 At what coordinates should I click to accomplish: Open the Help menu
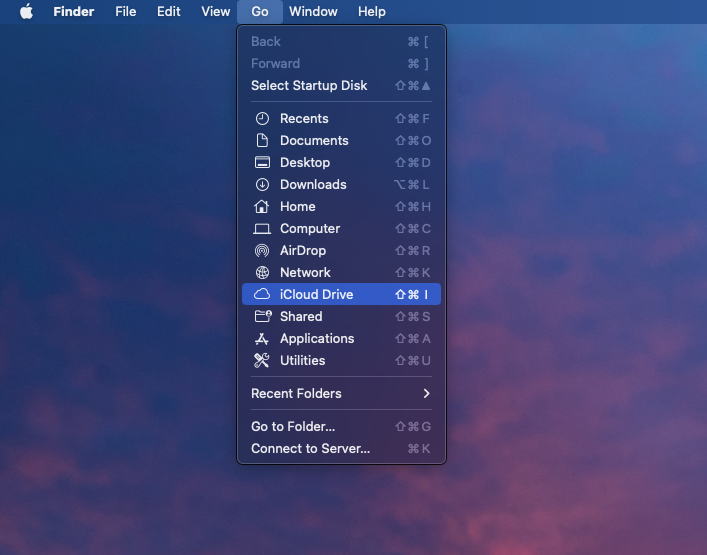tap(372, 11)
